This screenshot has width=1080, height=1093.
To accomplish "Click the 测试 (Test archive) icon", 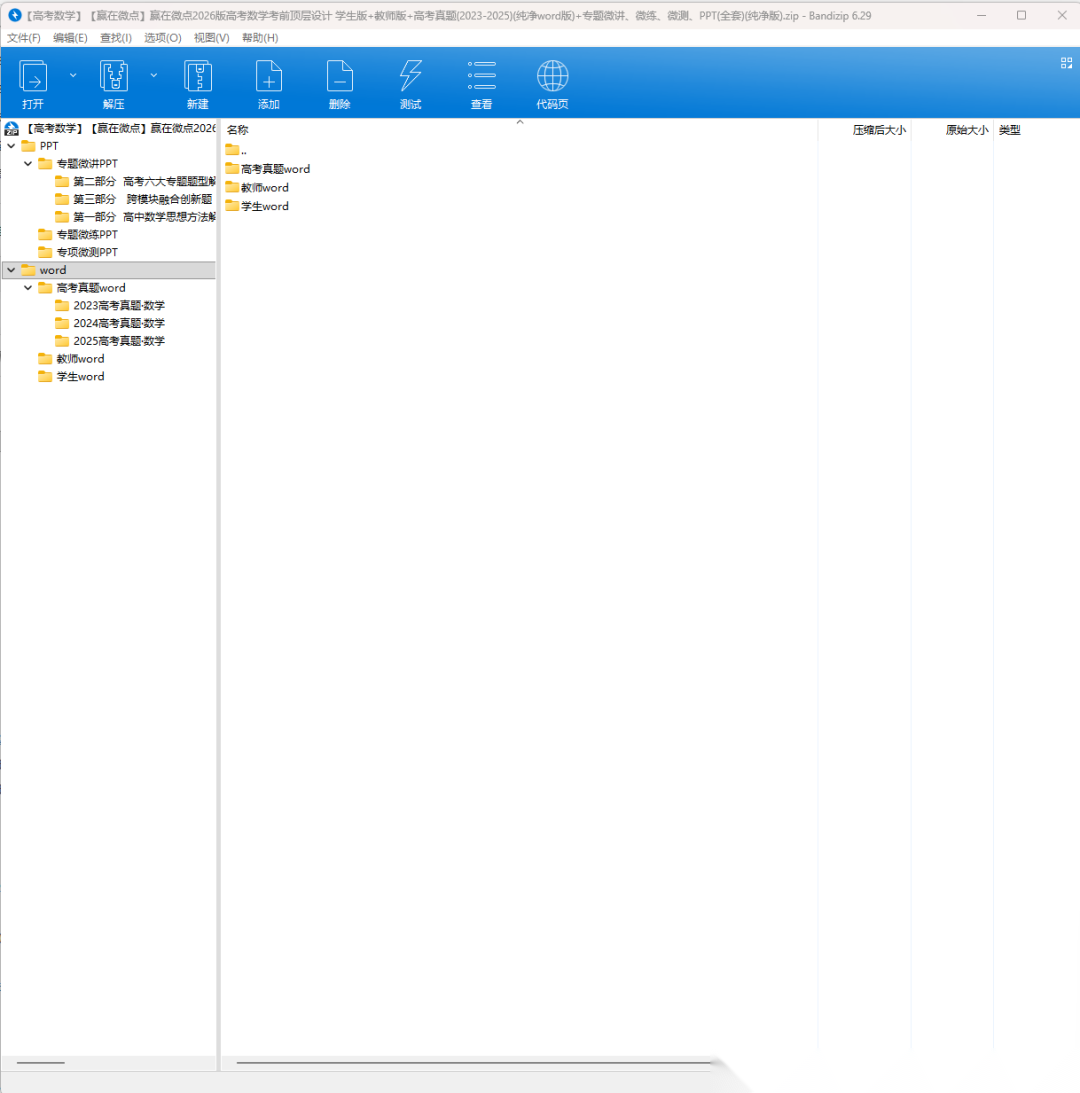I will [410, 77].
